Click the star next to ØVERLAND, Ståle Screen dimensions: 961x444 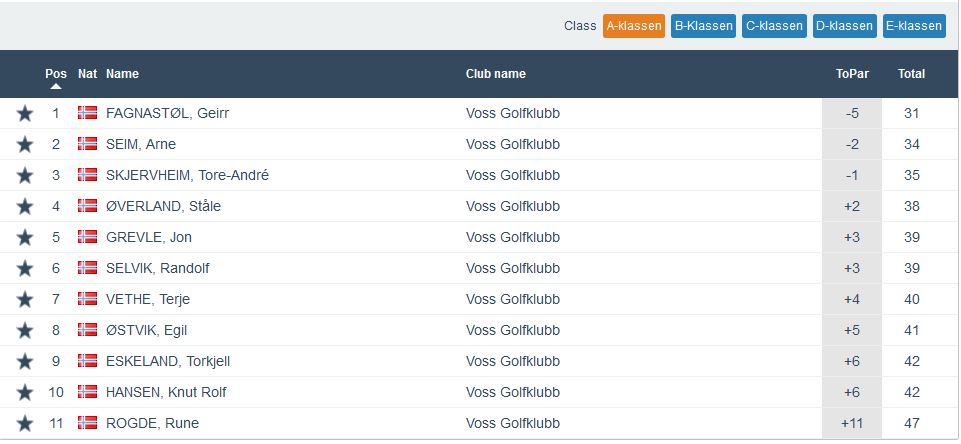(25, 207)
